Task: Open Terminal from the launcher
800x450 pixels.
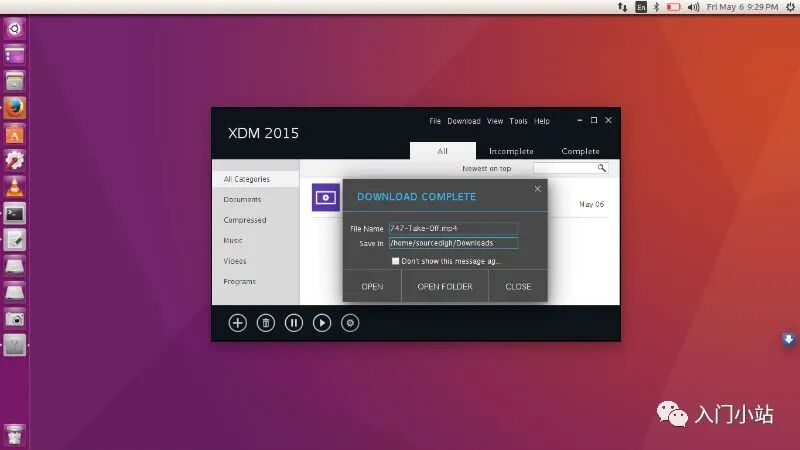Action: (x=14, y=214)
